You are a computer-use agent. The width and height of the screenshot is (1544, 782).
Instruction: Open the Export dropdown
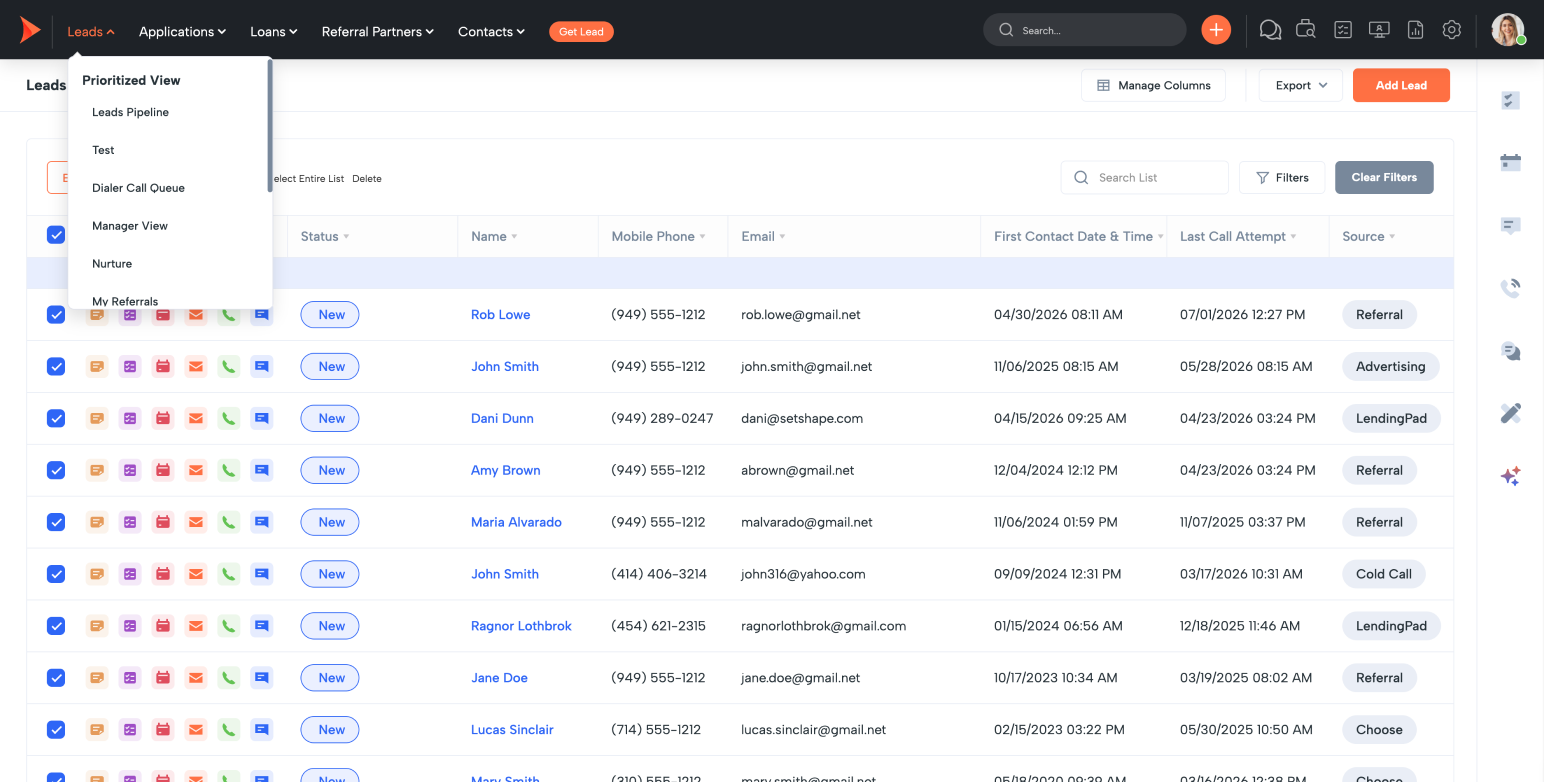[1300, 85]
